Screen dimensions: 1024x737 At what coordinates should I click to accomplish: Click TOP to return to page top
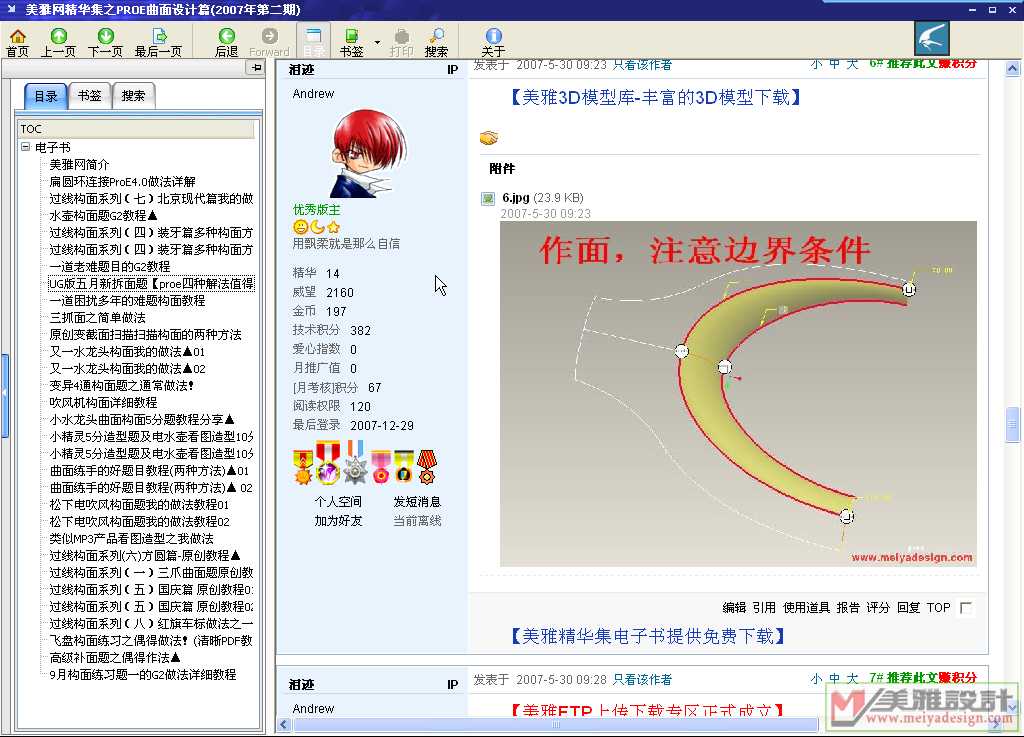938,608
